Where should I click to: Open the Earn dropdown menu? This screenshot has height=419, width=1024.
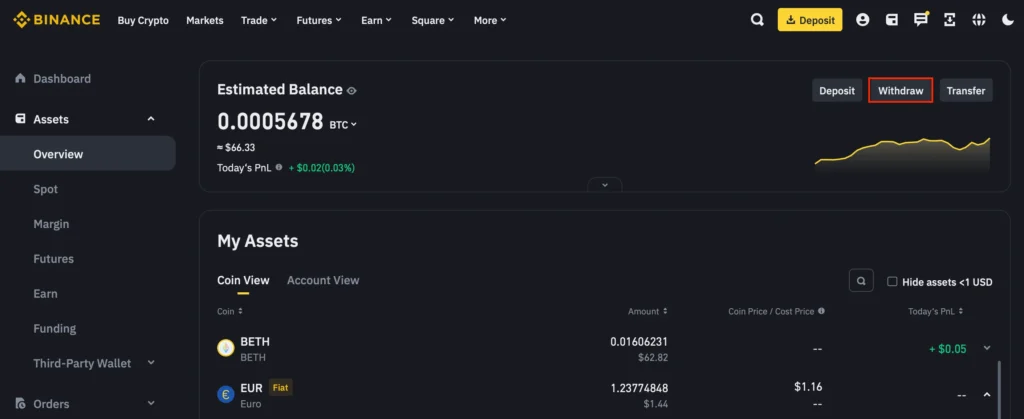point(376,20)
